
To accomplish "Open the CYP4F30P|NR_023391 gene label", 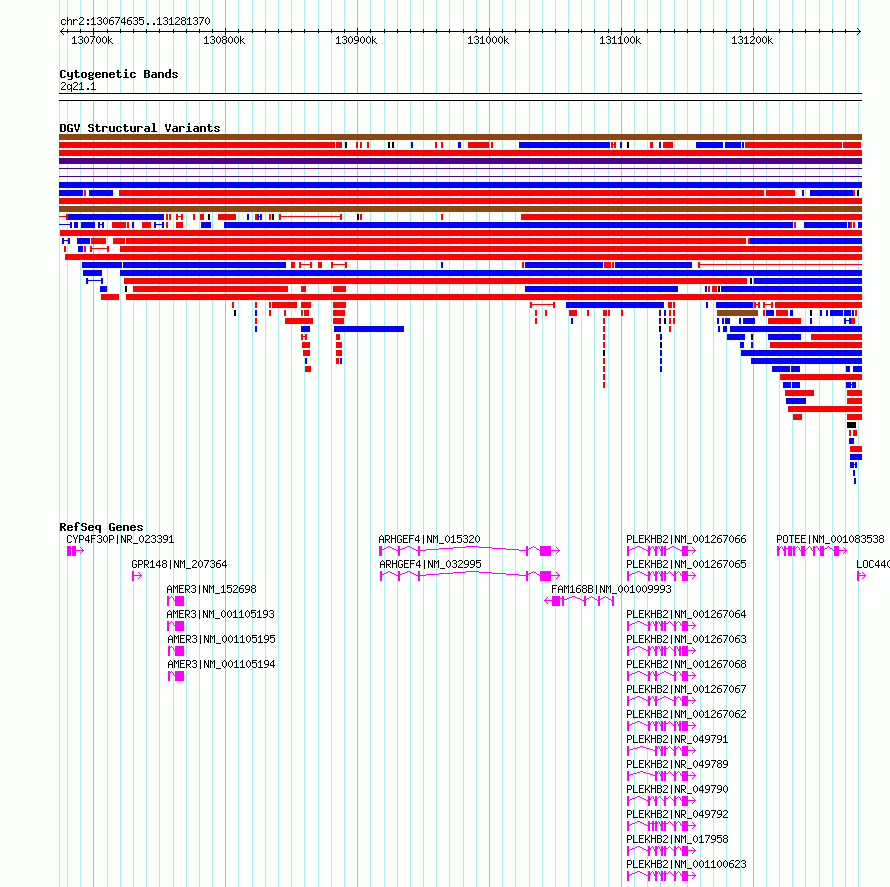I will [x=120, y=539].
